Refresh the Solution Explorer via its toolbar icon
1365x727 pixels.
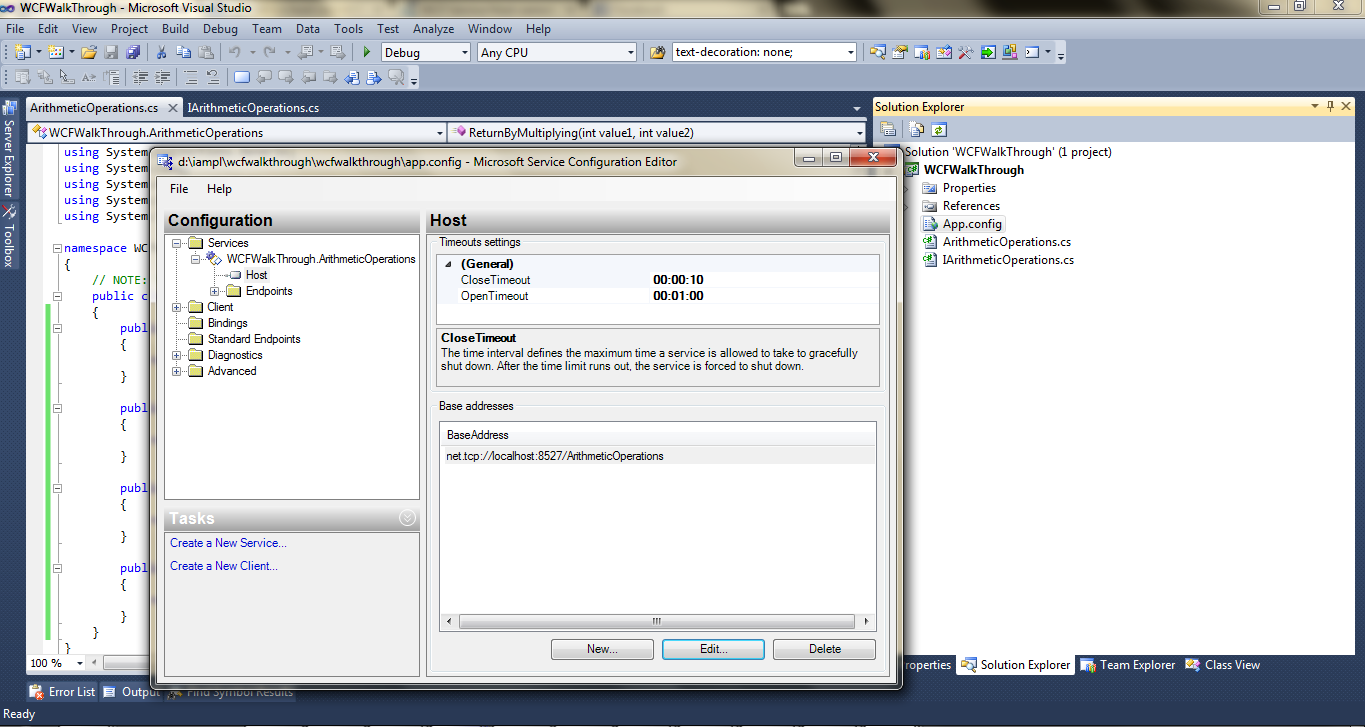click(939, 129)
